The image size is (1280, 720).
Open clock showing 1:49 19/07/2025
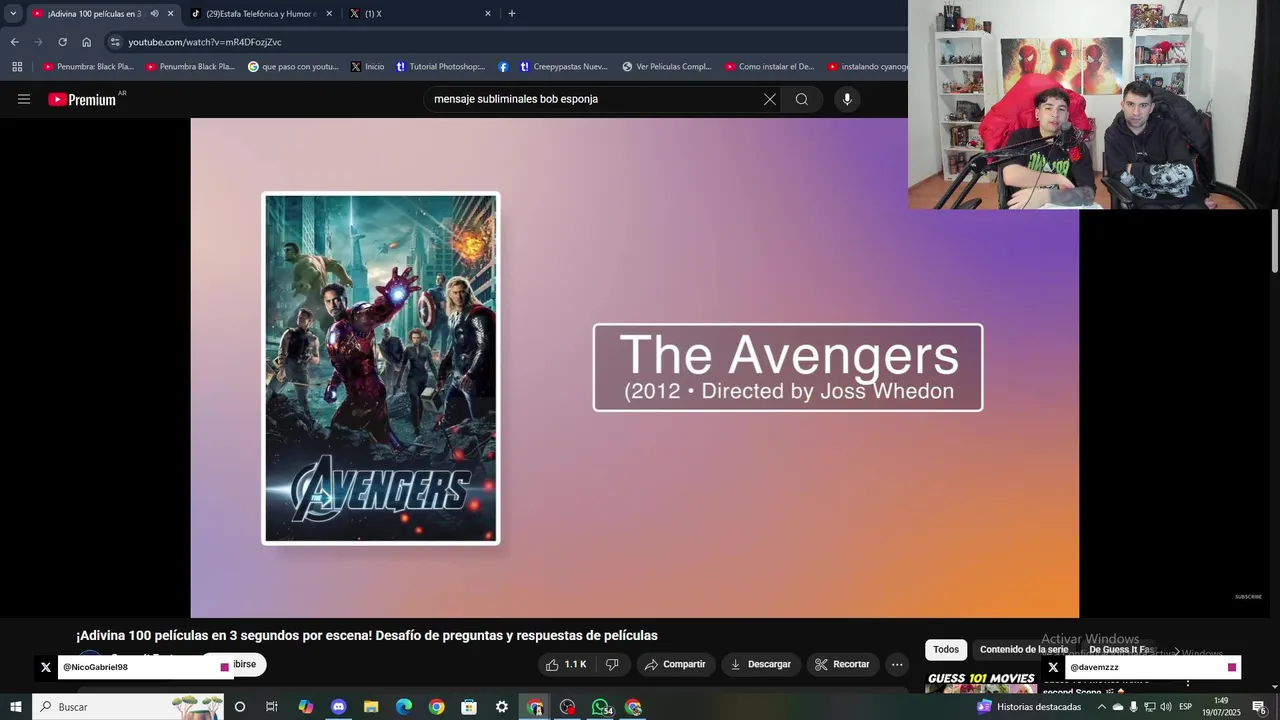[x=1221, y=707]
